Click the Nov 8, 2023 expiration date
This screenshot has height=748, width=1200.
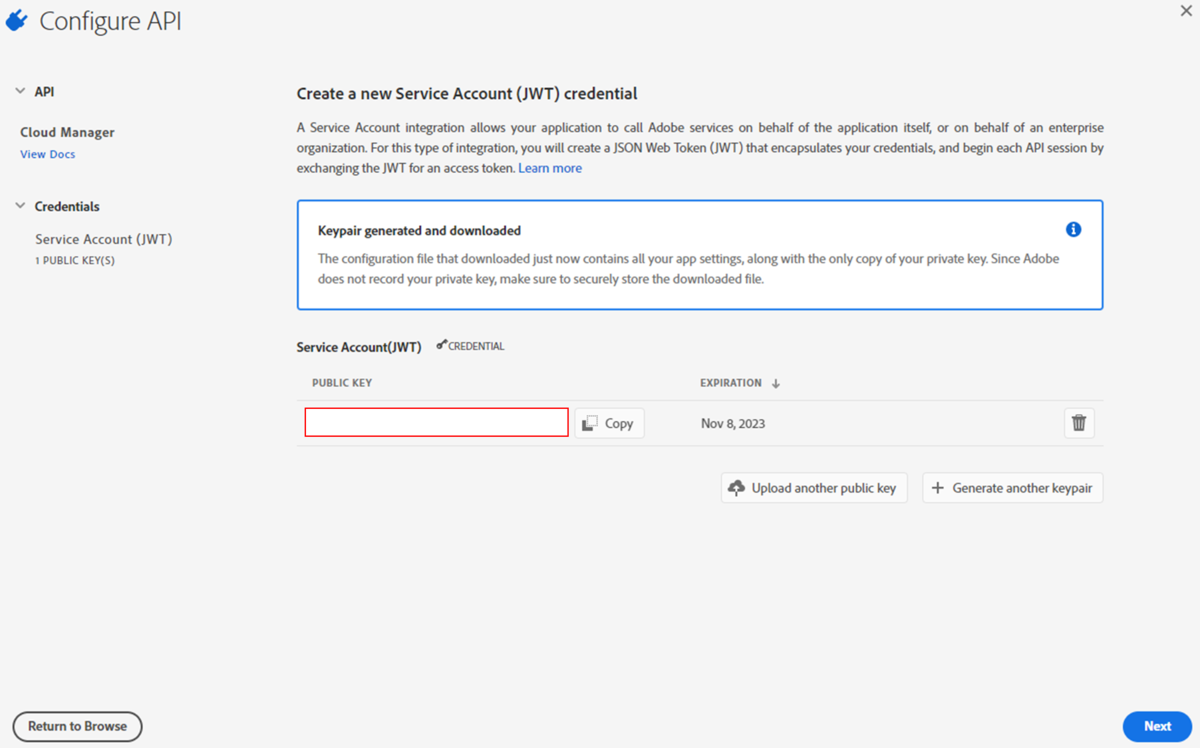pos(733,424)
